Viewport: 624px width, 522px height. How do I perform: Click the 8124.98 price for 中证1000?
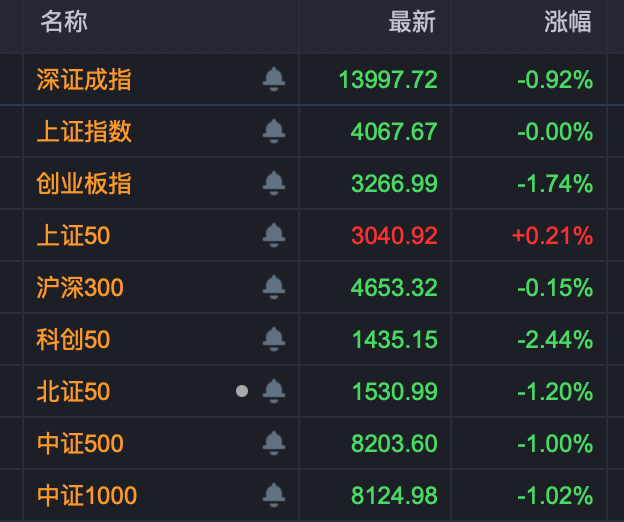coord(394,496)
